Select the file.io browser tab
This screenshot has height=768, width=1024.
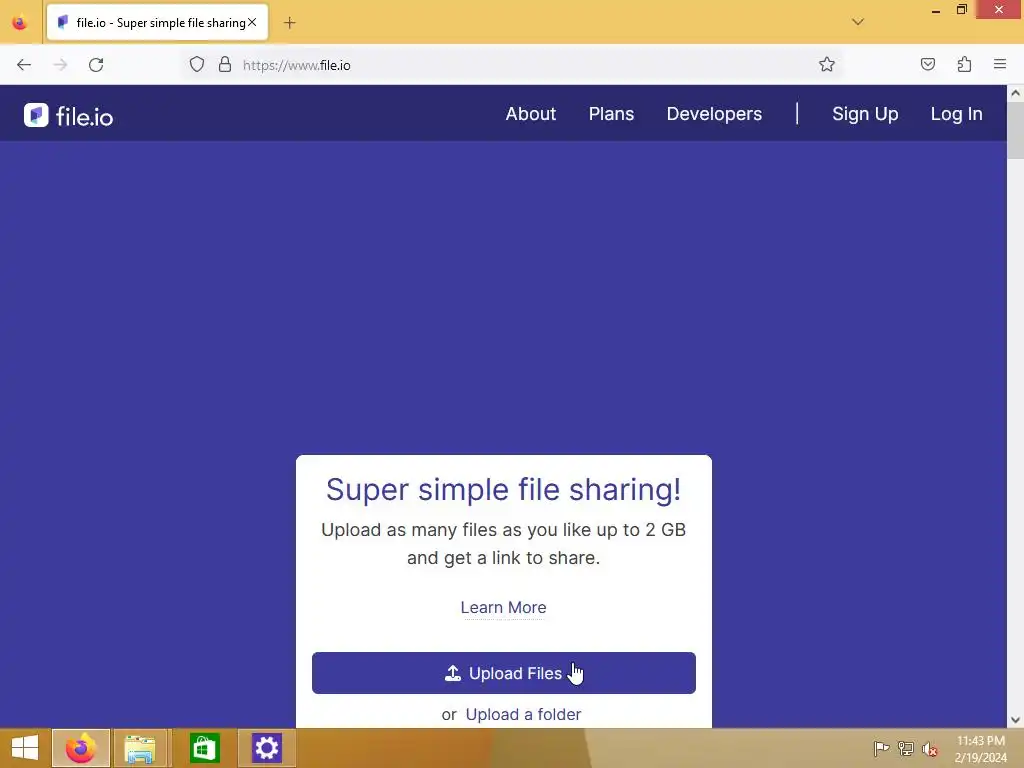click(157, 22)
